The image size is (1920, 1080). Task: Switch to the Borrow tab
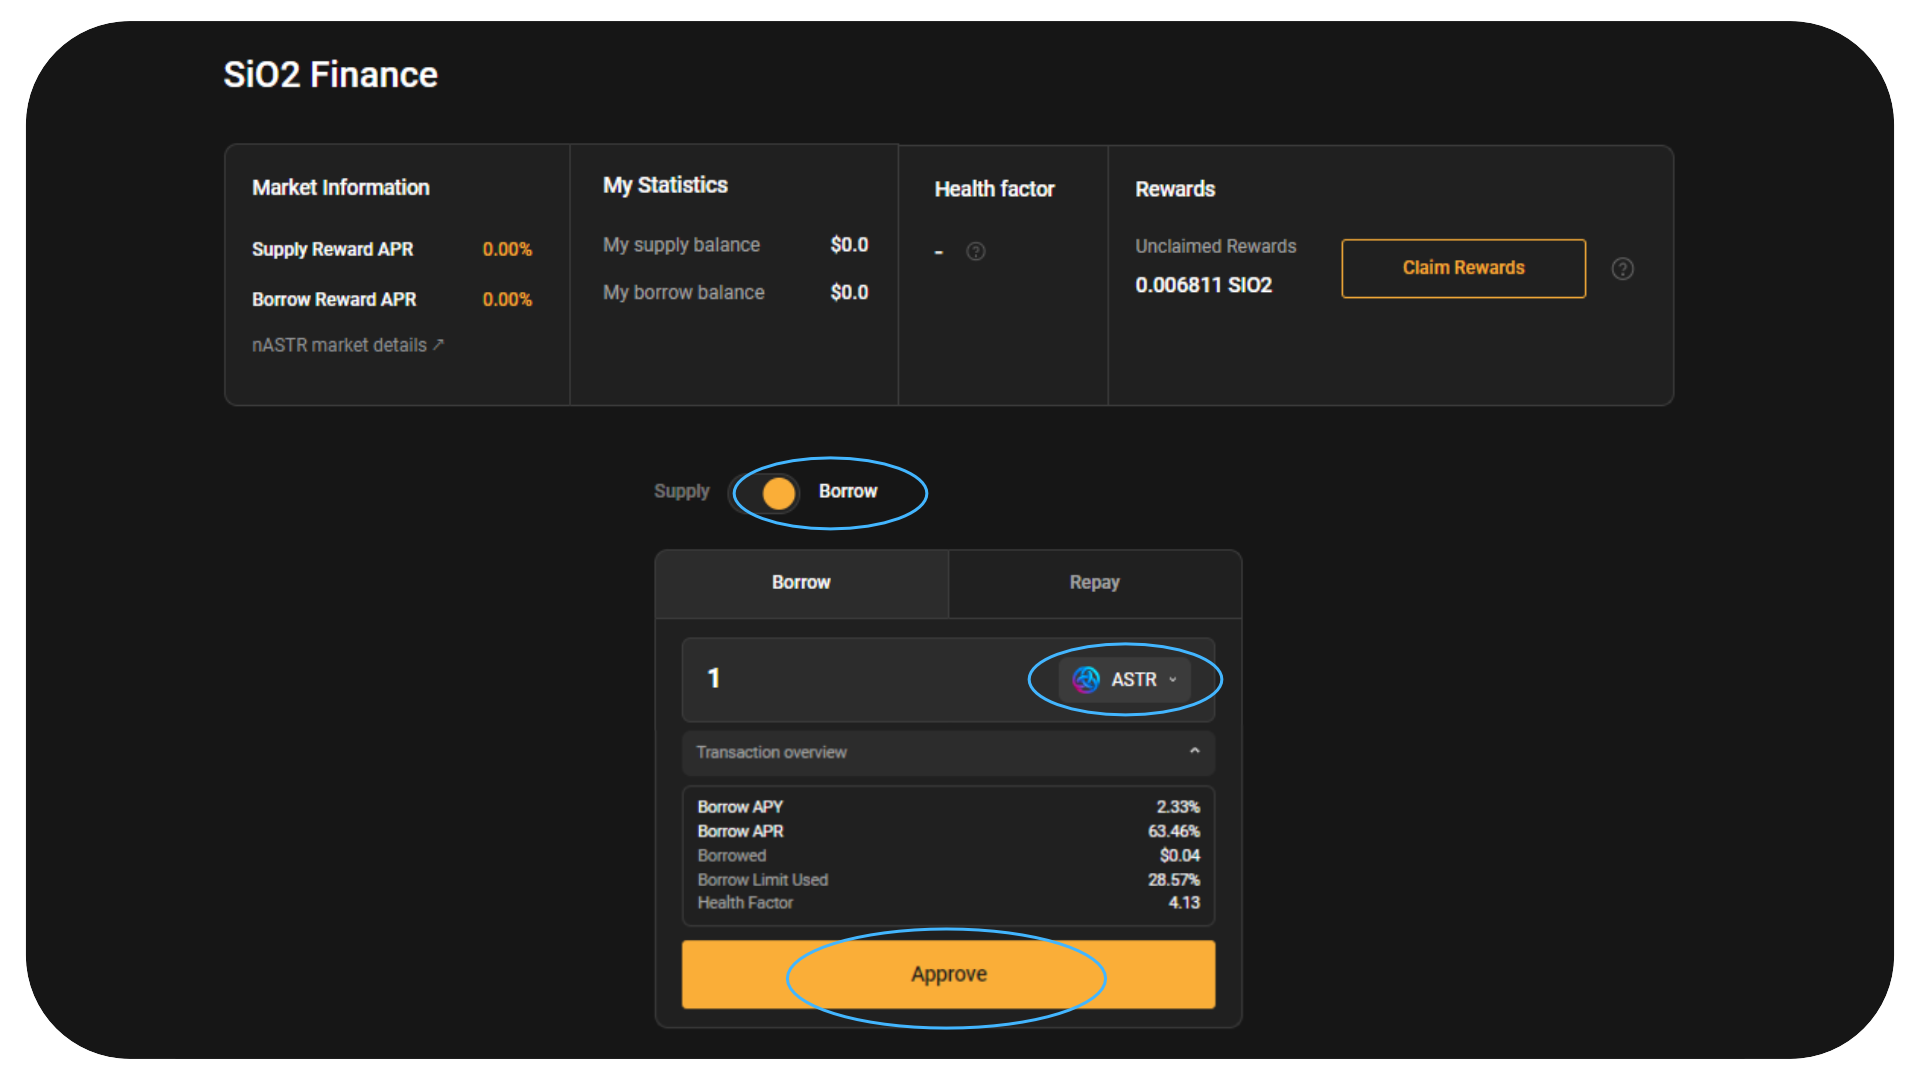coord(801,583)
